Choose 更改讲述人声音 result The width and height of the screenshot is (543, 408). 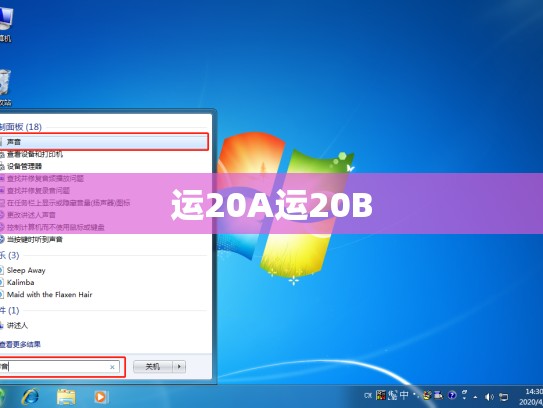pyautogui.click(x=31, y=215)
